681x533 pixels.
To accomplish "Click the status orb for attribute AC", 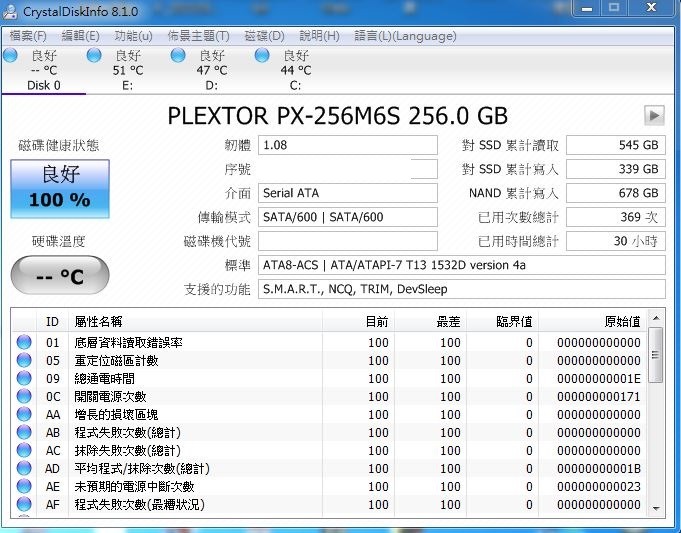I will [x=24, y=450].
